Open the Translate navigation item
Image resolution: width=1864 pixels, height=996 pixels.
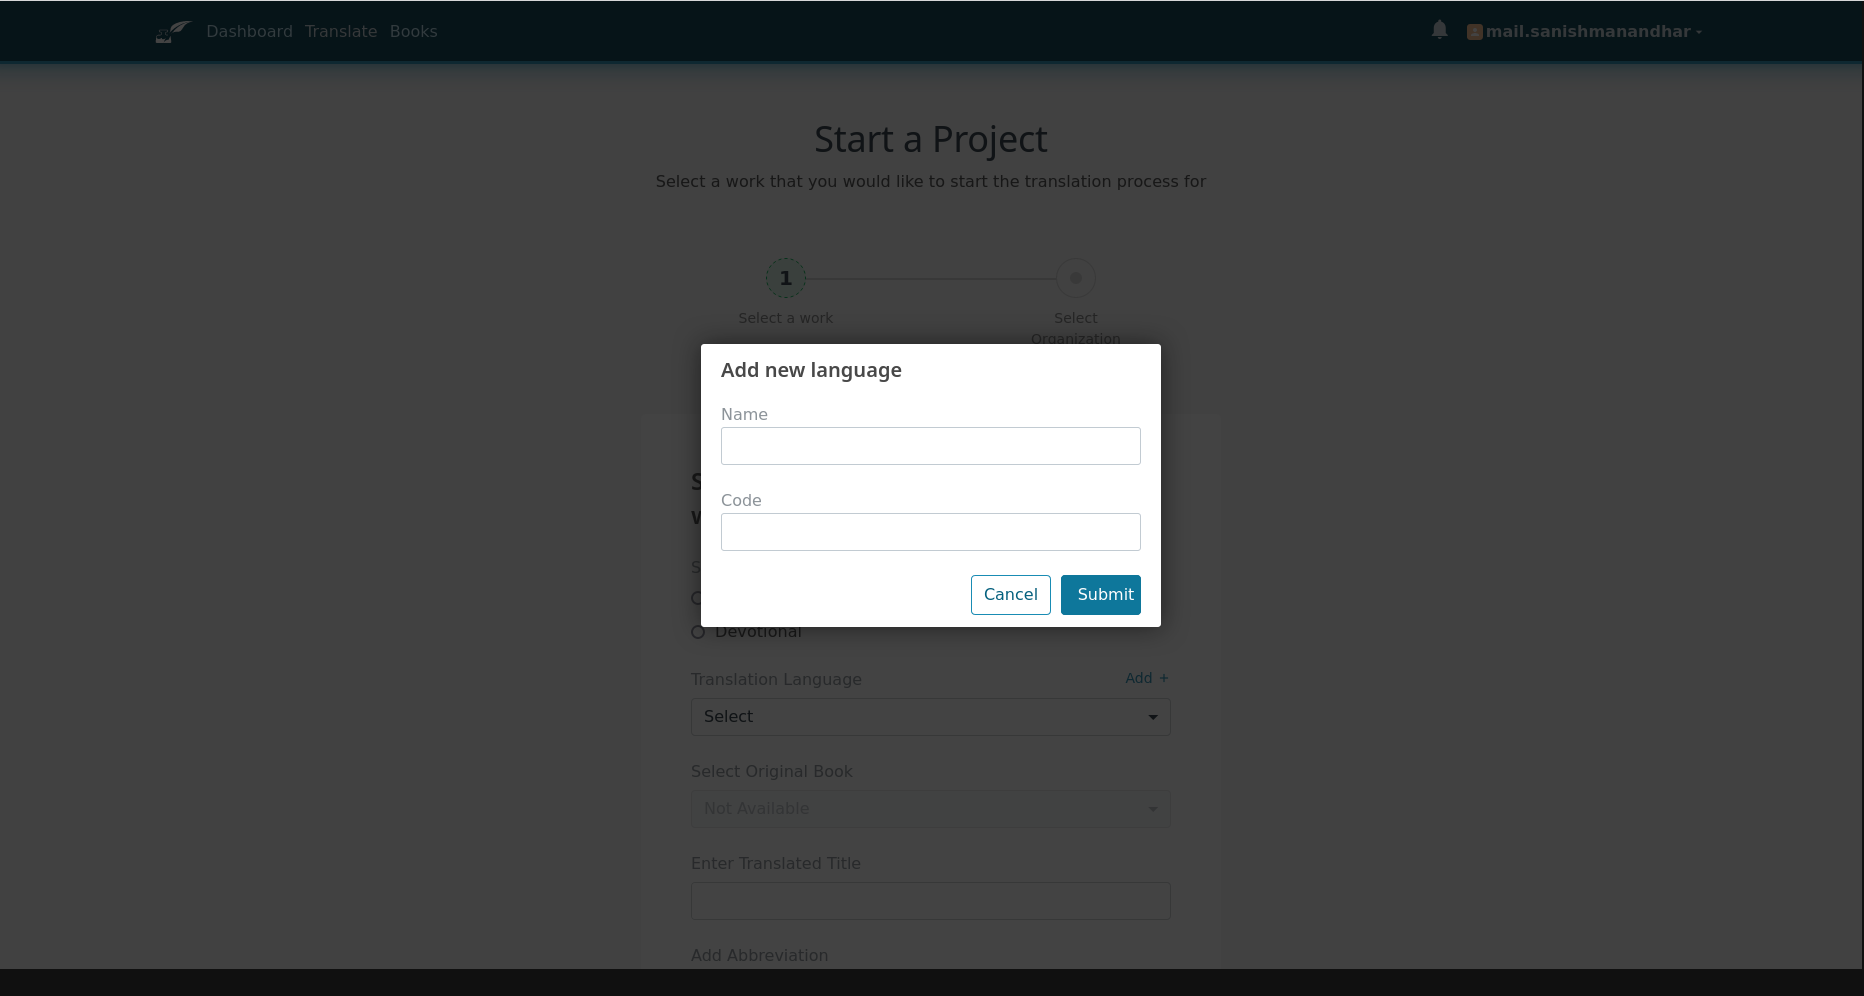(341, 32)
